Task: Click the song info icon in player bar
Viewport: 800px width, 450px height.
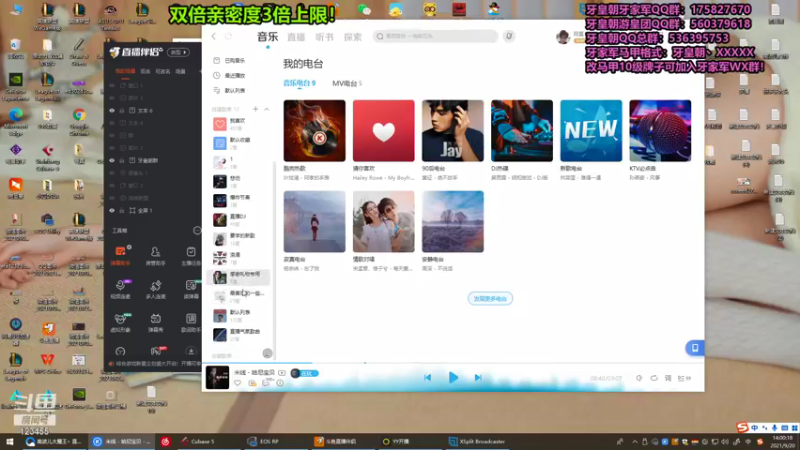Action: (280, 383)
